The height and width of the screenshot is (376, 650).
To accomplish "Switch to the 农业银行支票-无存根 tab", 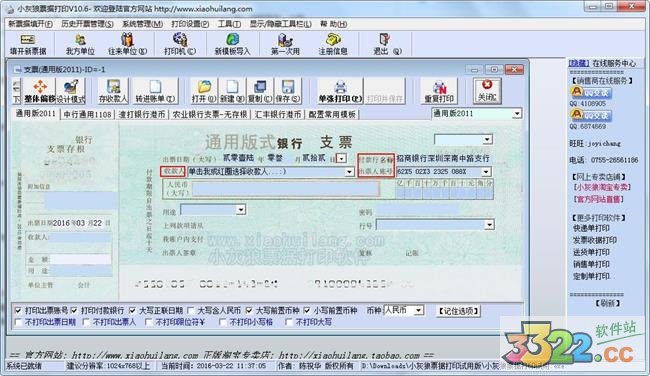I will tap(209, 115).
